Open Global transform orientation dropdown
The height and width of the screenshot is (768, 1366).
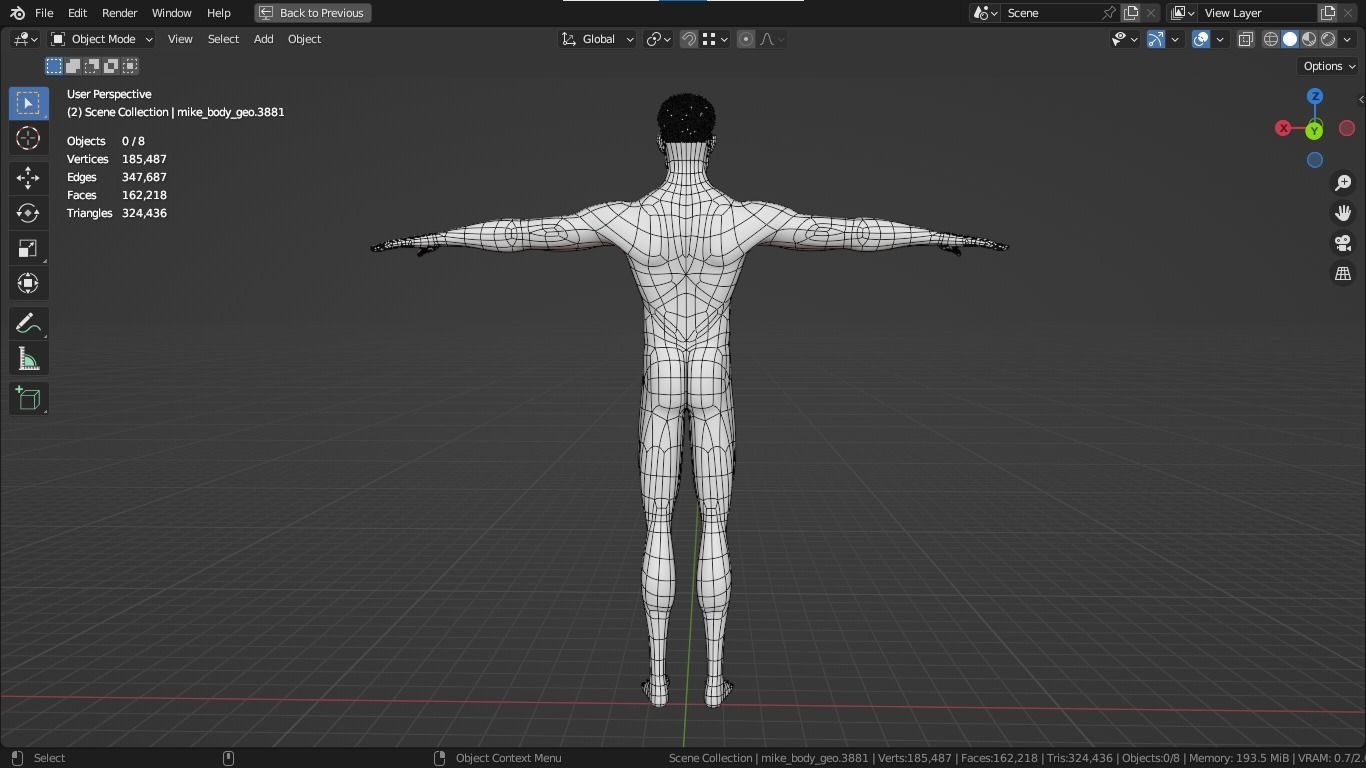(597, 39)
